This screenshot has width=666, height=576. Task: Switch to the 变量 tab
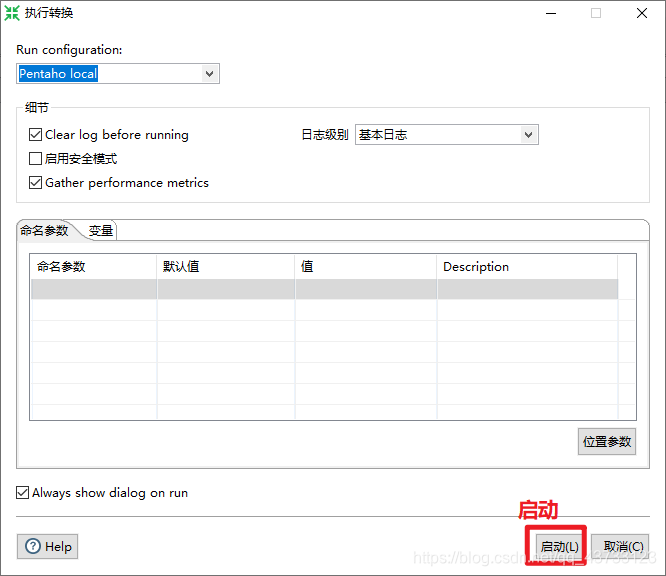pos(101,231)
